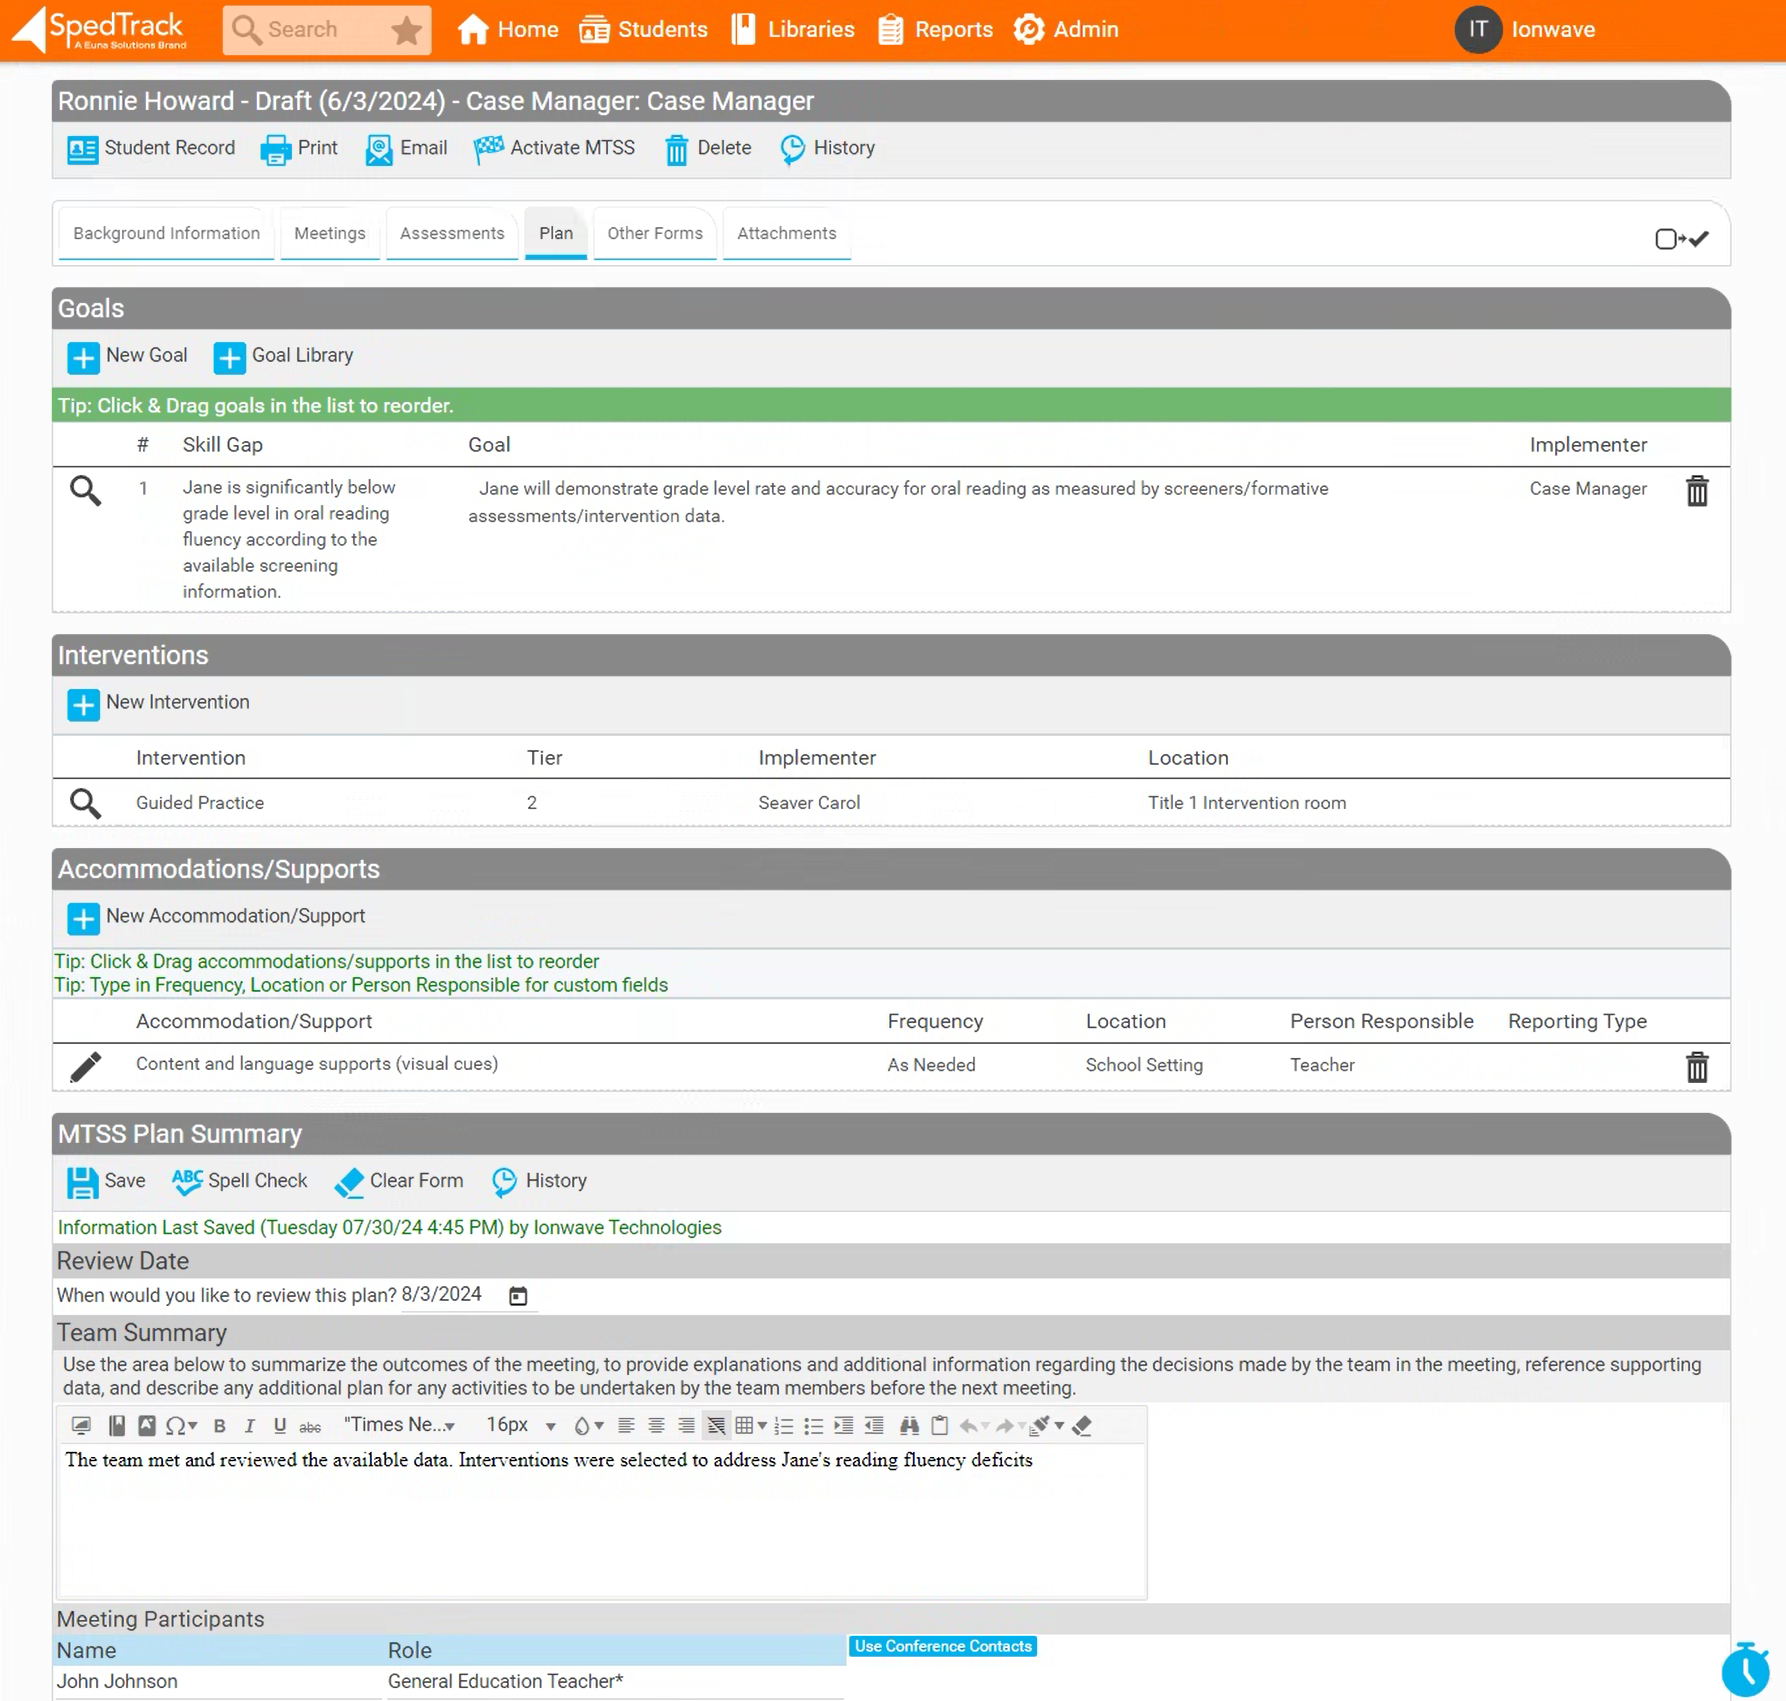Open the Reports menu
The height and width of the screenshot is (1701, 1786).
(x=935, y=30)
